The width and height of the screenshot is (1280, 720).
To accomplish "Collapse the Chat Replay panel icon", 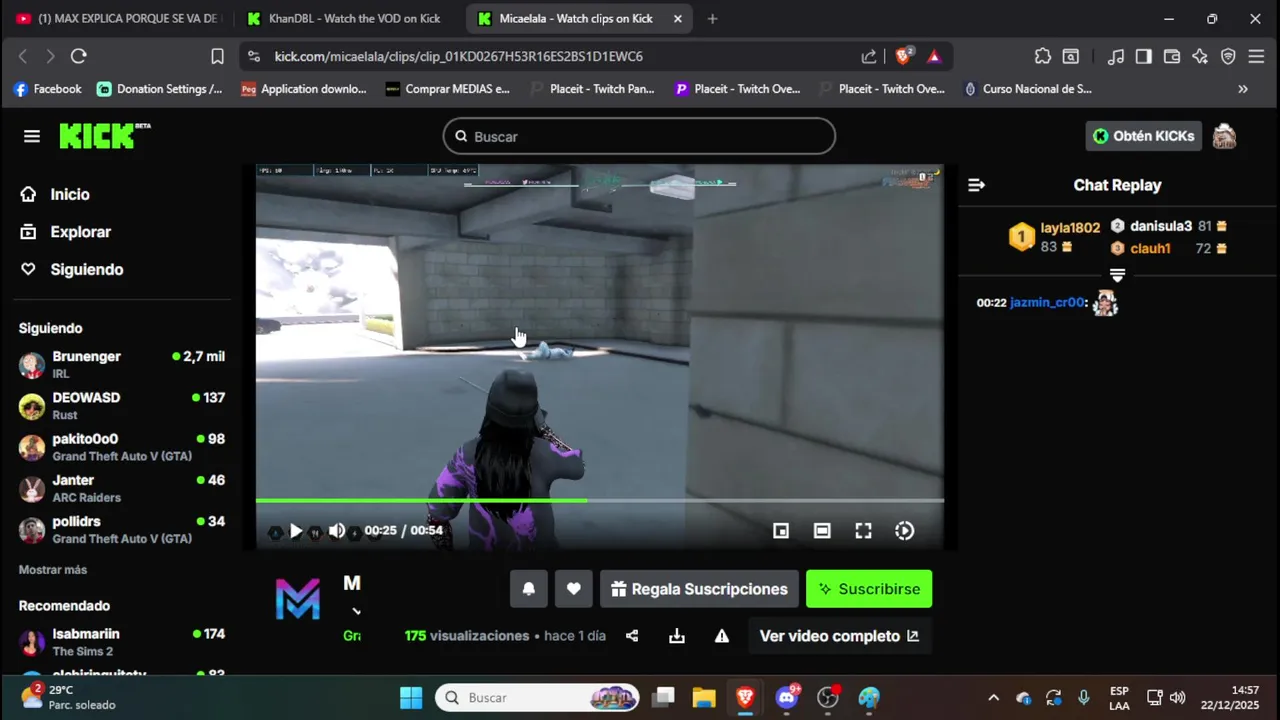I will click(x=976, y=185).
